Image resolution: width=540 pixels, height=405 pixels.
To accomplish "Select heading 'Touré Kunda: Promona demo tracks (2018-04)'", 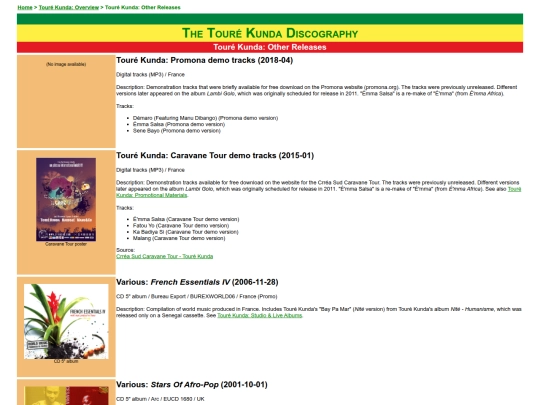I will (x=205, y=60).
